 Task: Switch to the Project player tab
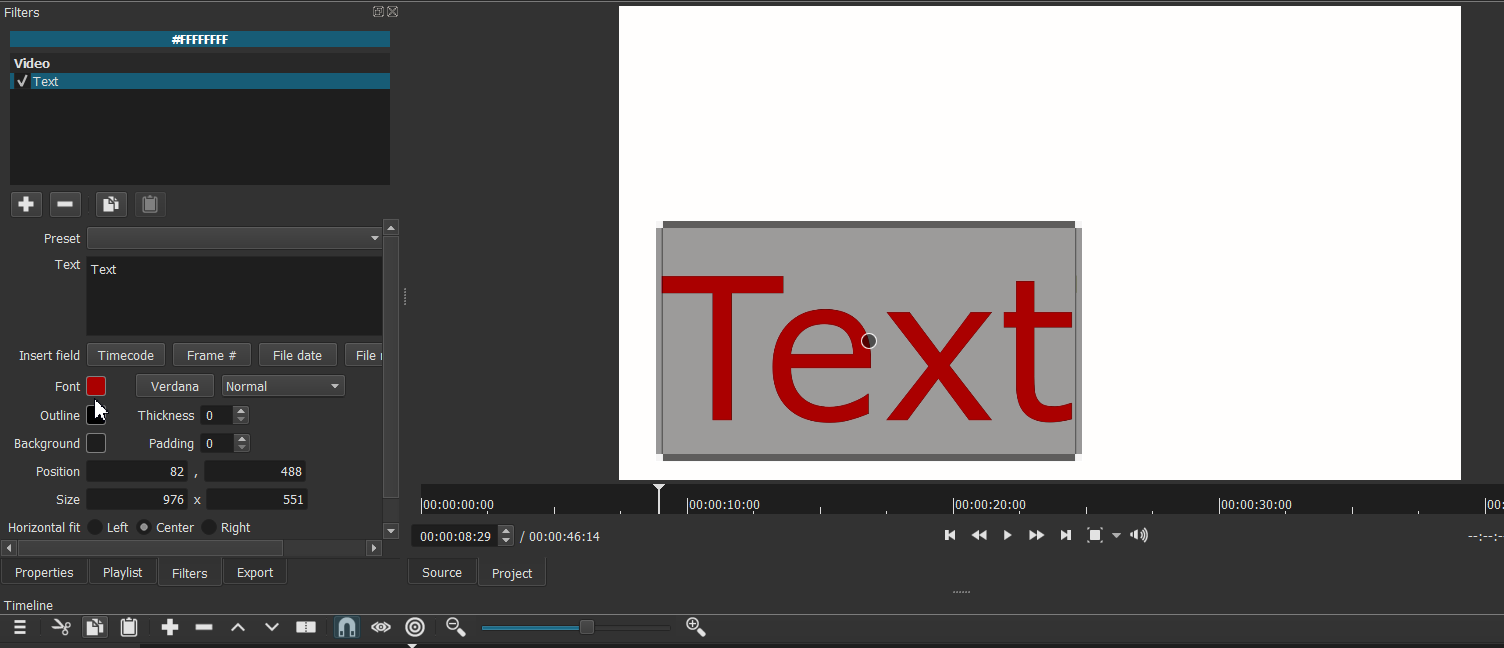click(x=512, y=573)
